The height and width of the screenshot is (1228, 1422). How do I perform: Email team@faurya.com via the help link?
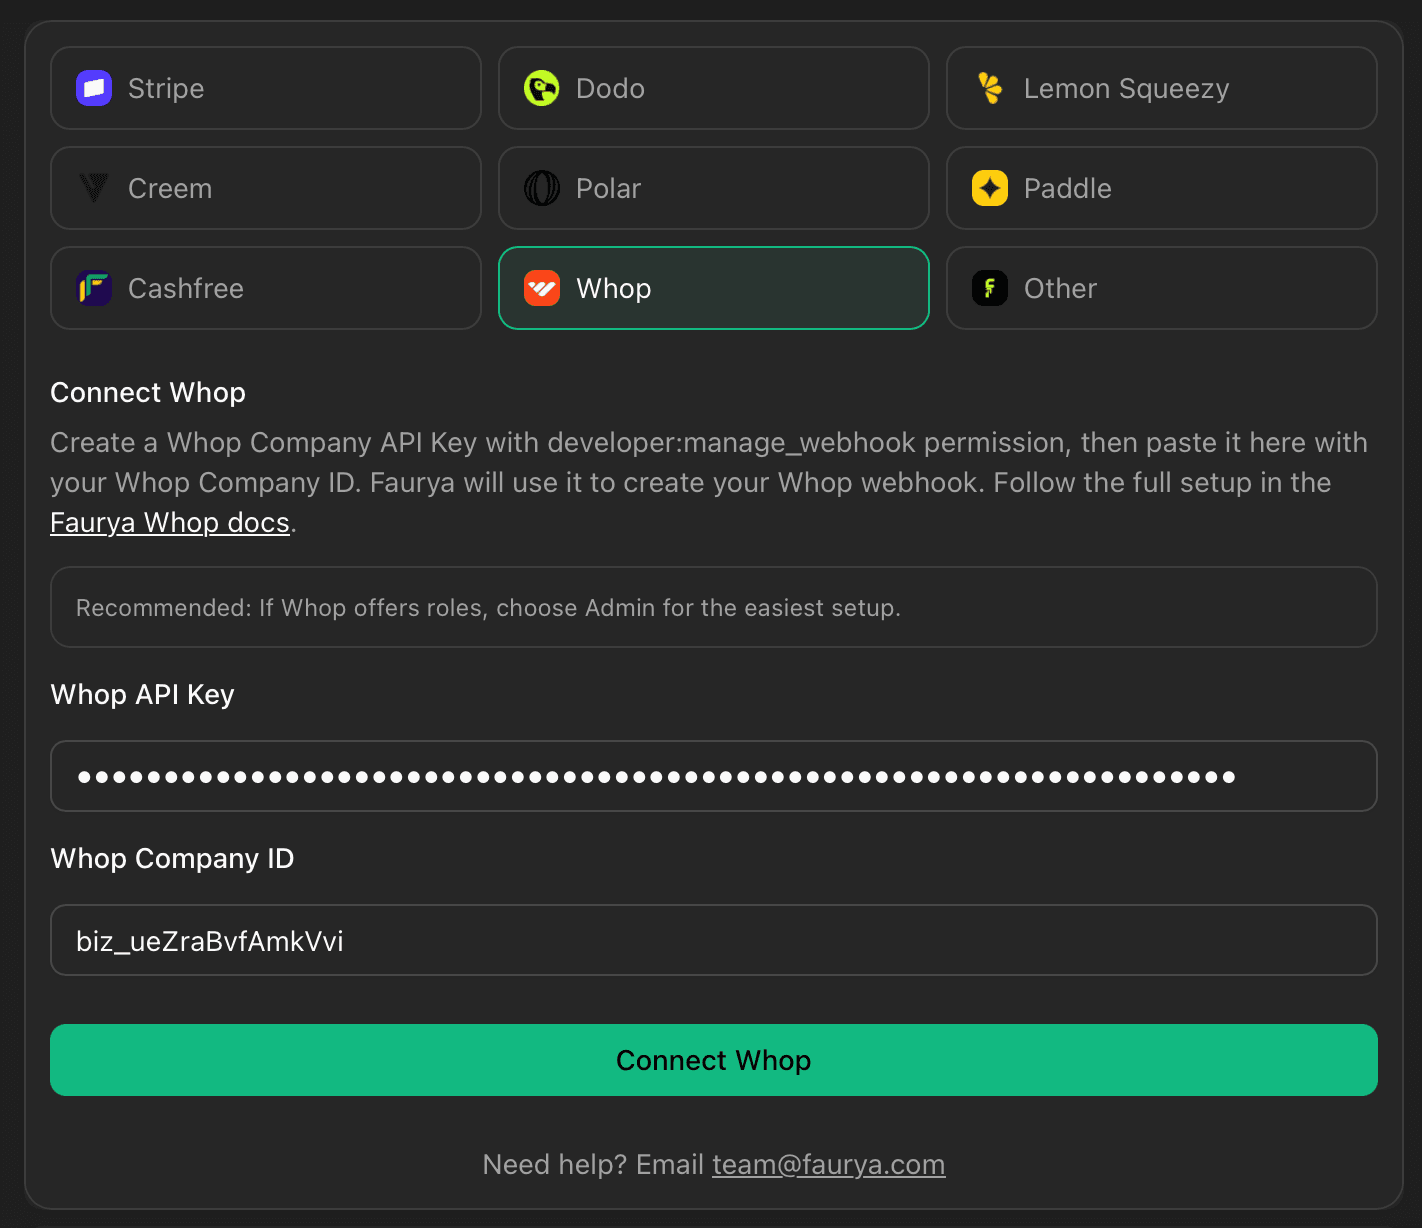[828, 1165]
